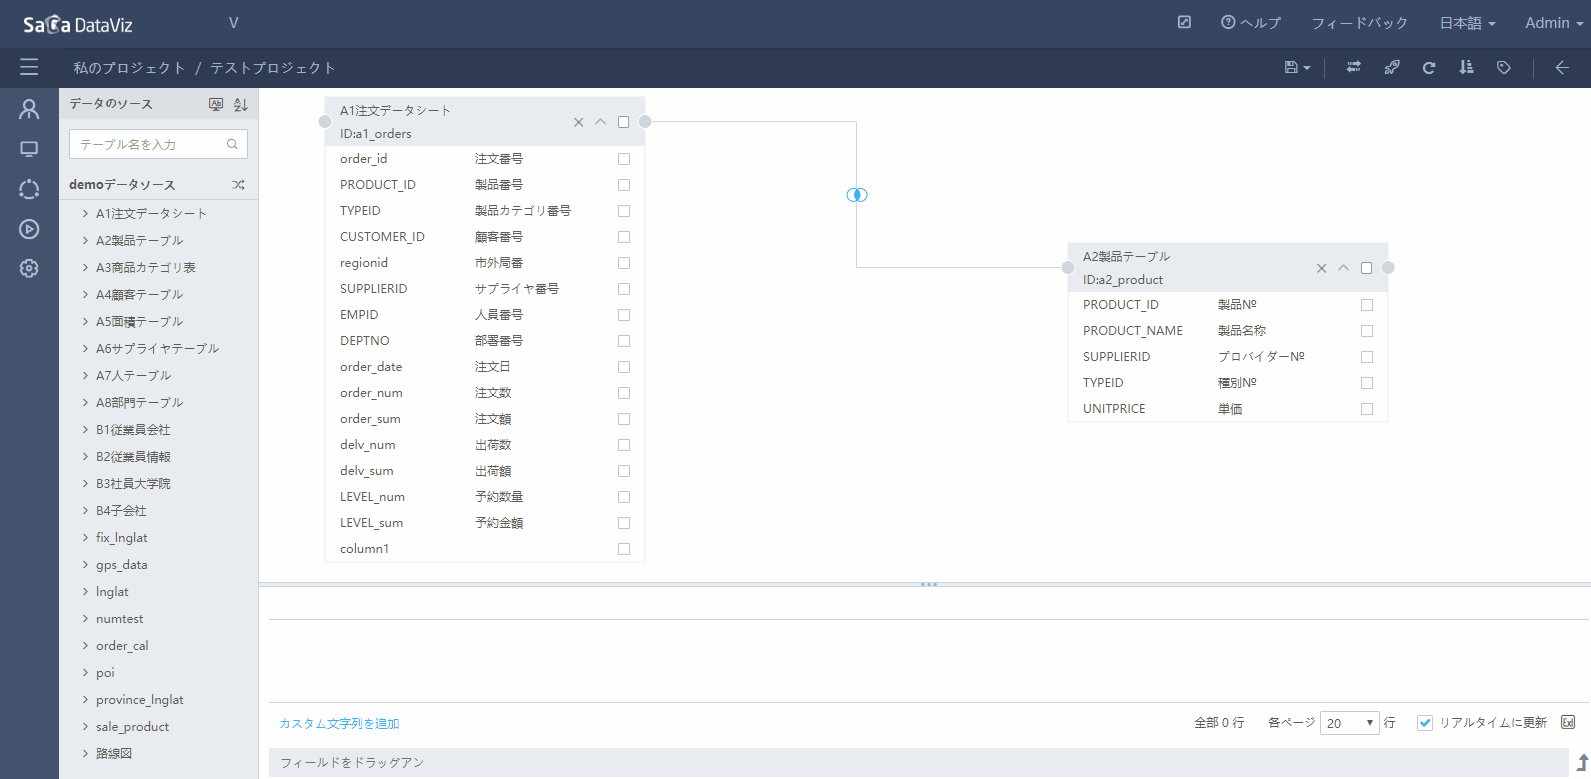Expand B2従業員情報 tree item
1591x779 pixels.
(85, 456)
